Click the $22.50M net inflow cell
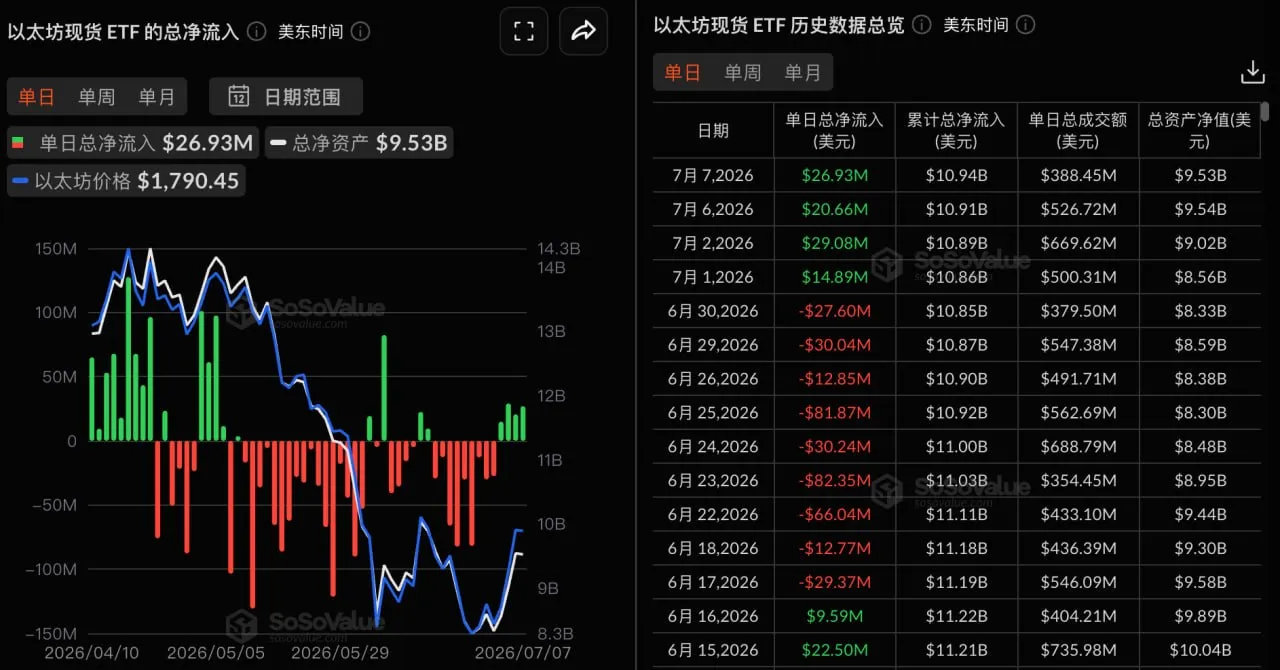This screenshot has height=670, width=1280. click(834, 651)
